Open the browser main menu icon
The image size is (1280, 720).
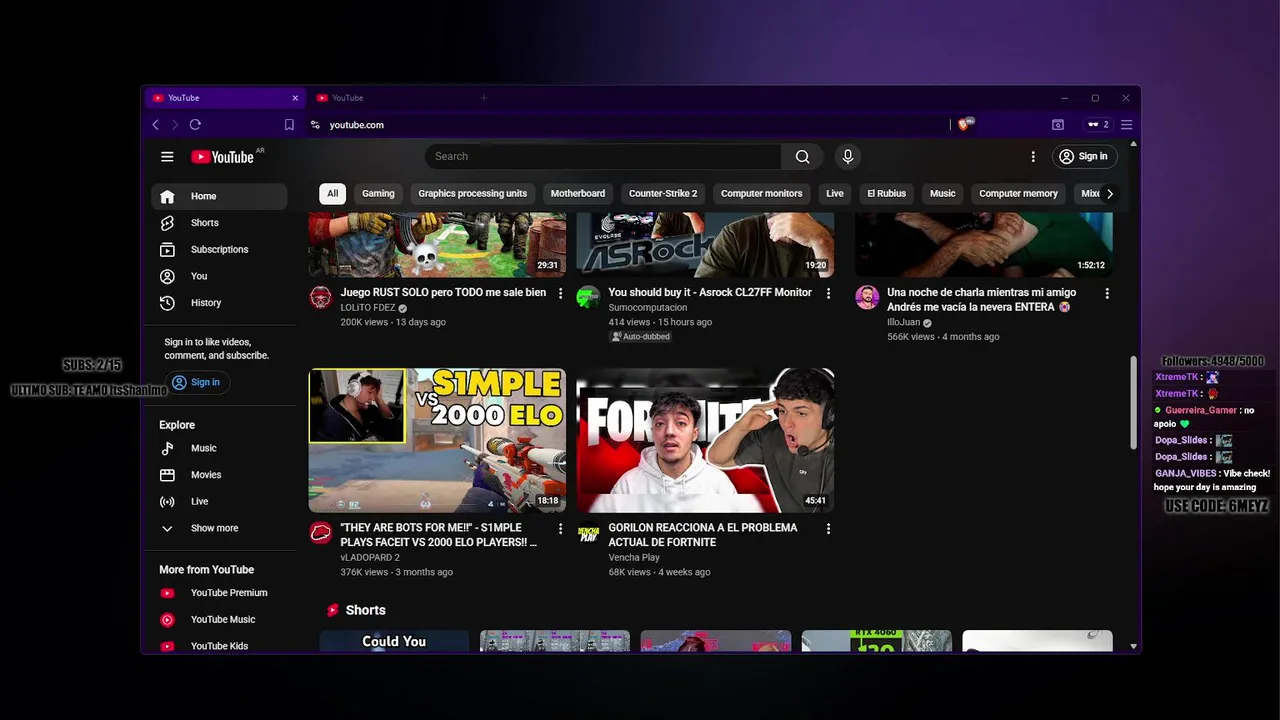pos(1126,125)
